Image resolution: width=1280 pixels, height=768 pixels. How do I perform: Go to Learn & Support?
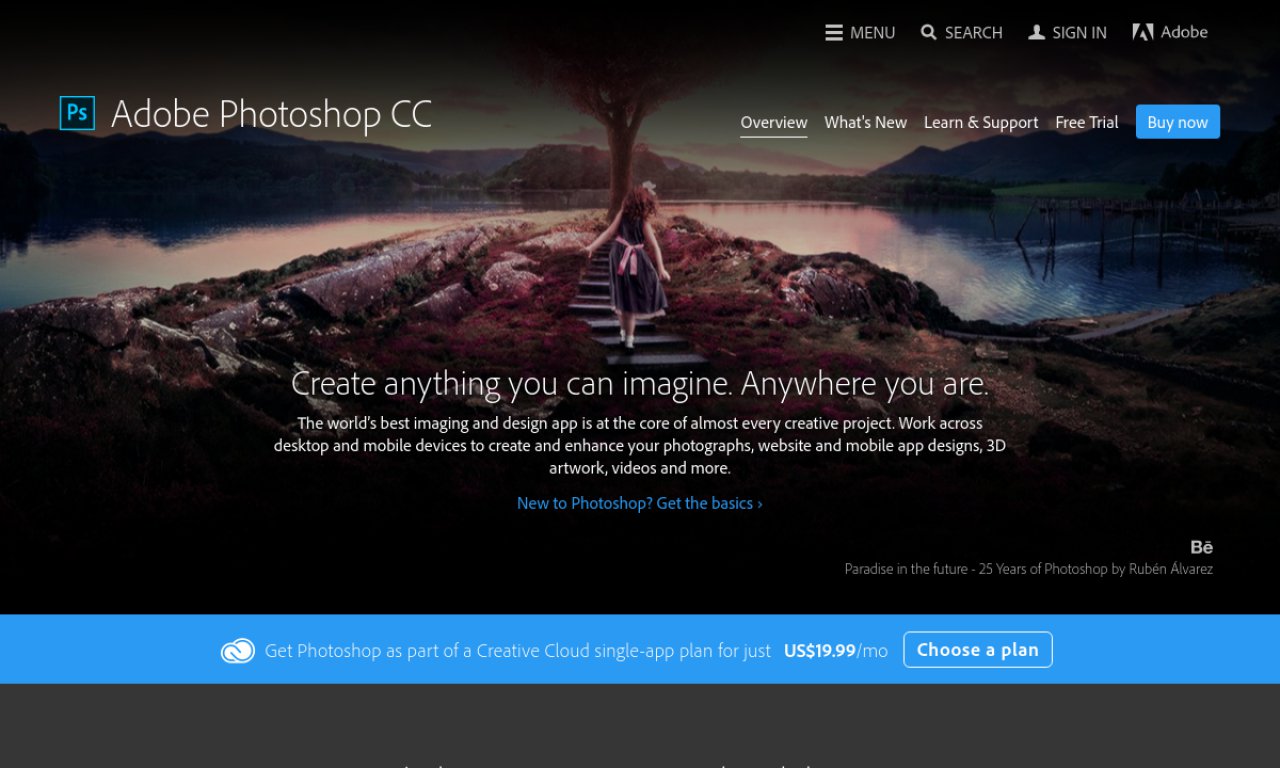point(981,122)
